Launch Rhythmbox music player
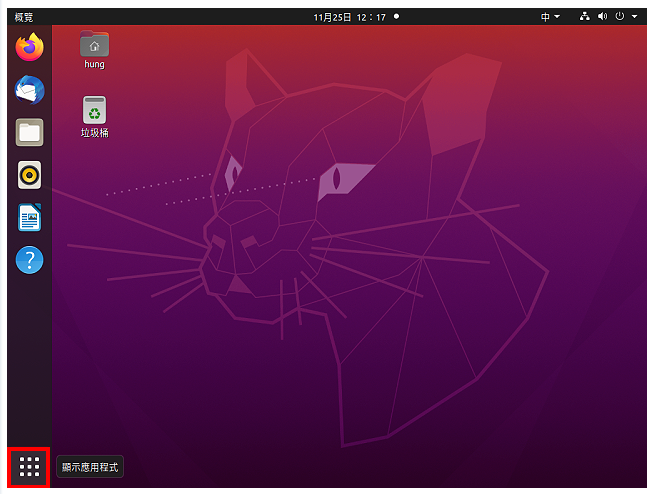 coord(29,175)
